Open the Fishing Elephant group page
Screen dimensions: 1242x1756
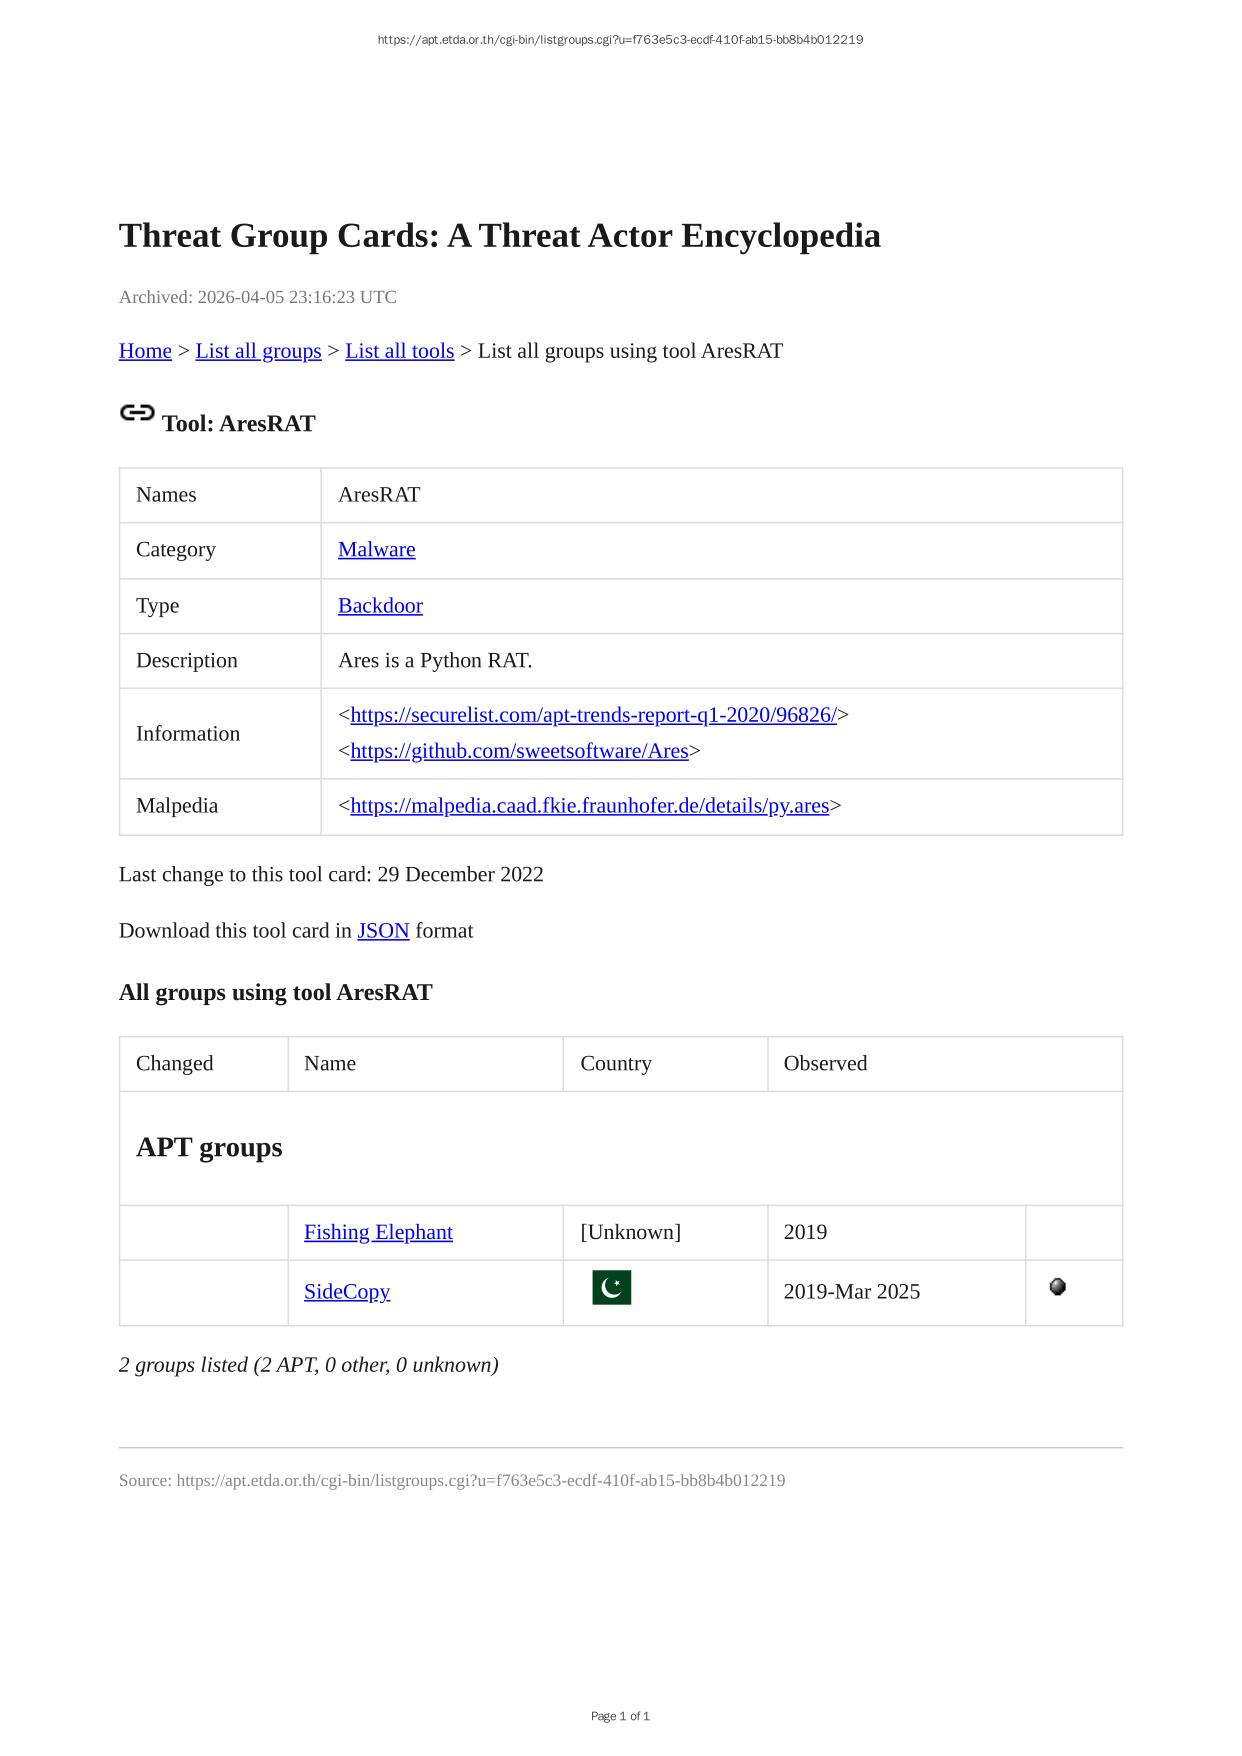[x=378, y=1233]
